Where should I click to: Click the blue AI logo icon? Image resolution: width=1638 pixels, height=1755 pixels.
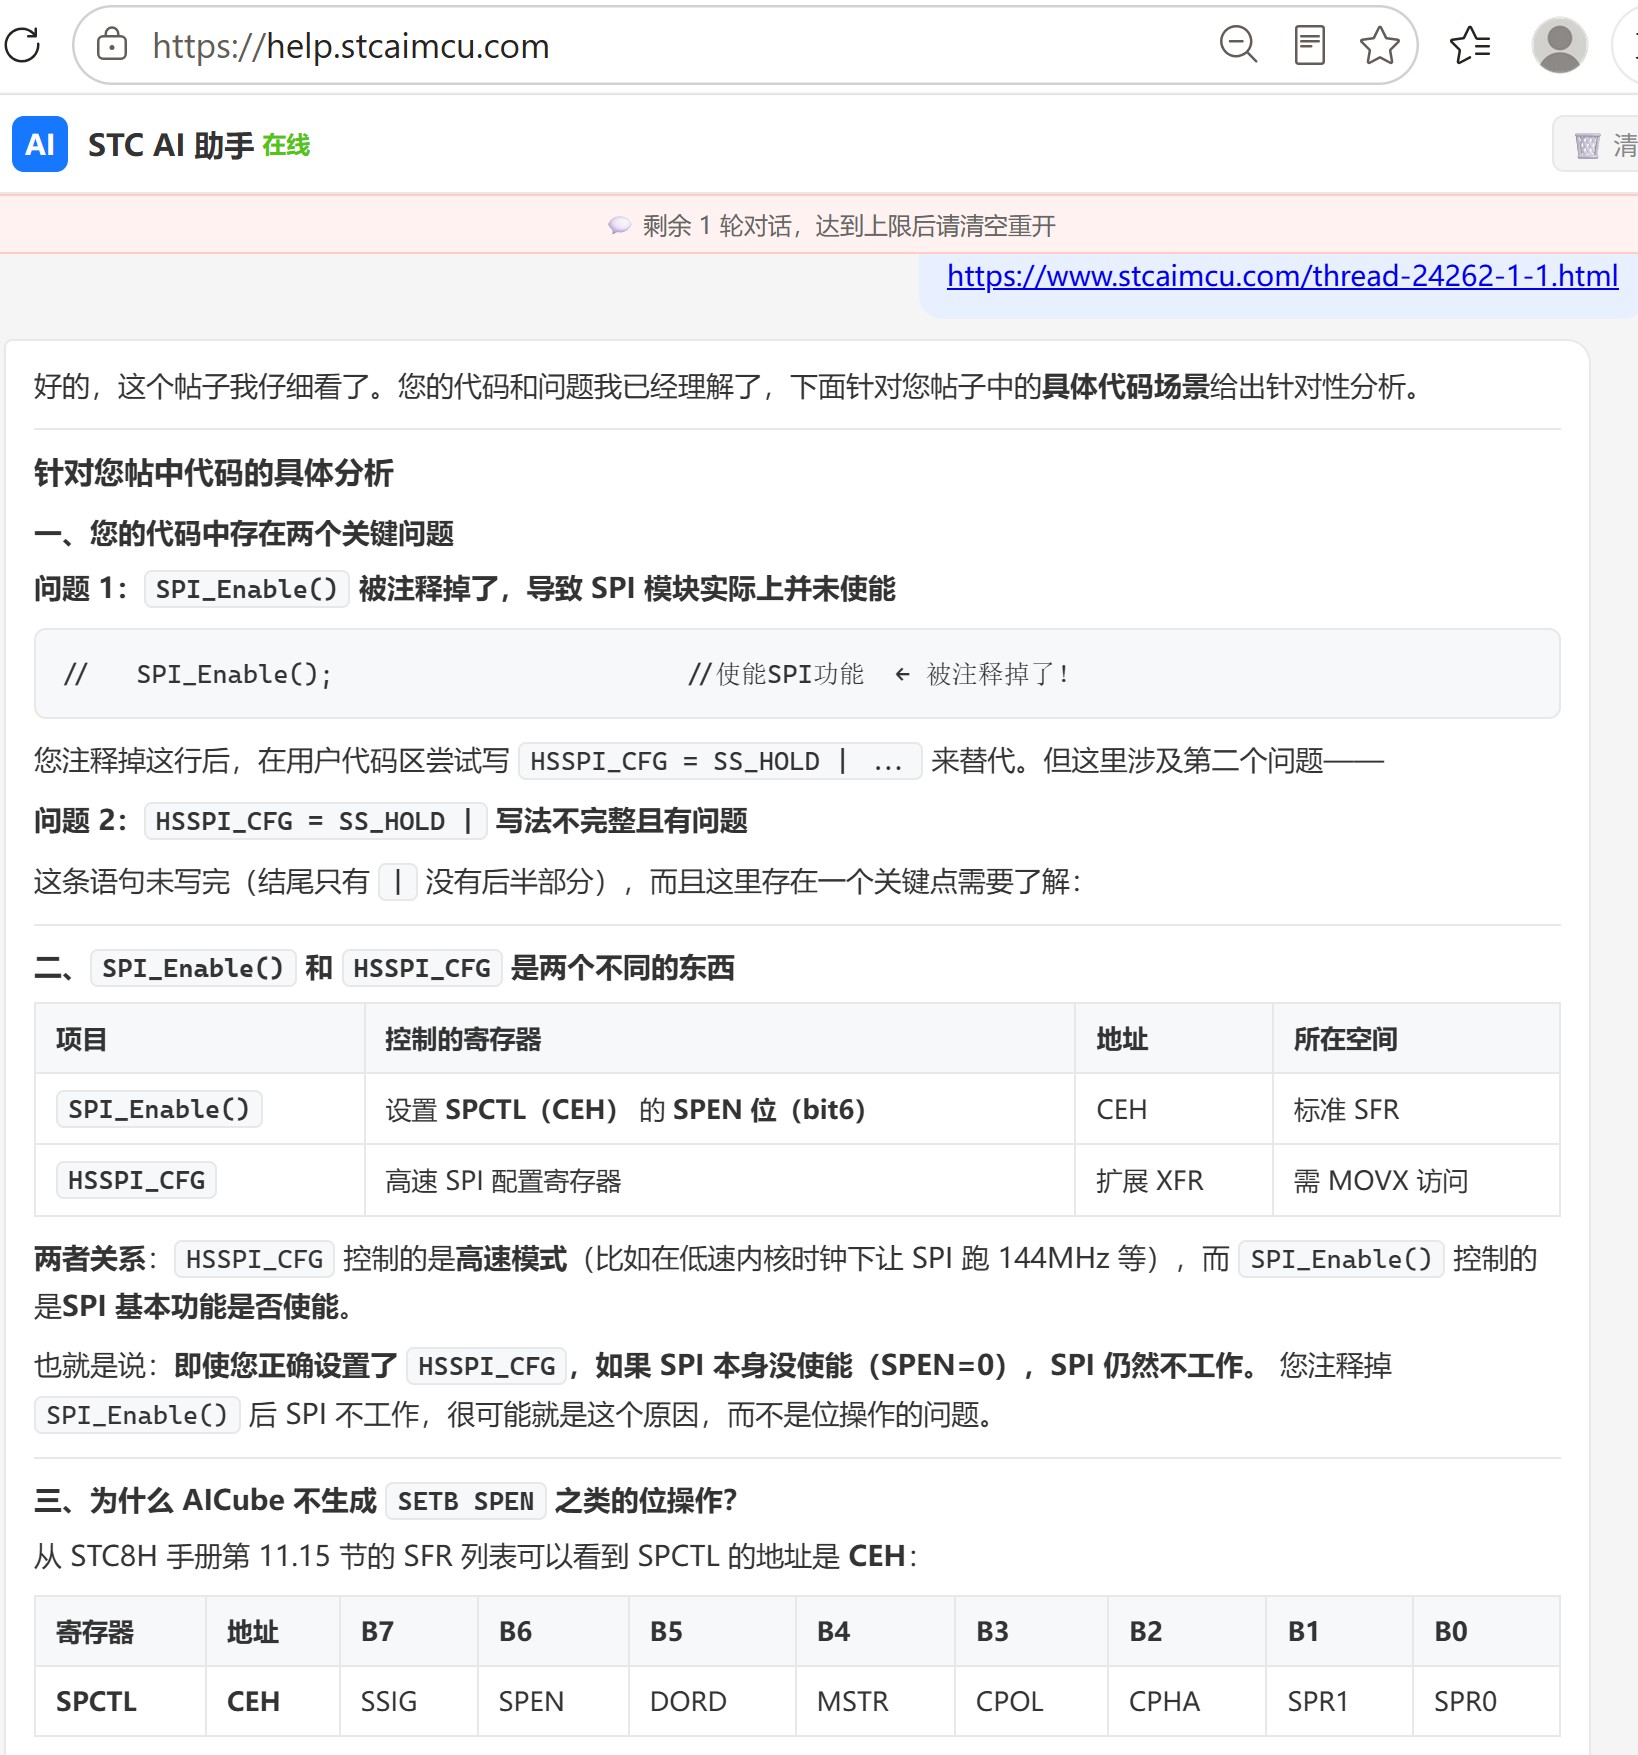[x=40, y=144]
